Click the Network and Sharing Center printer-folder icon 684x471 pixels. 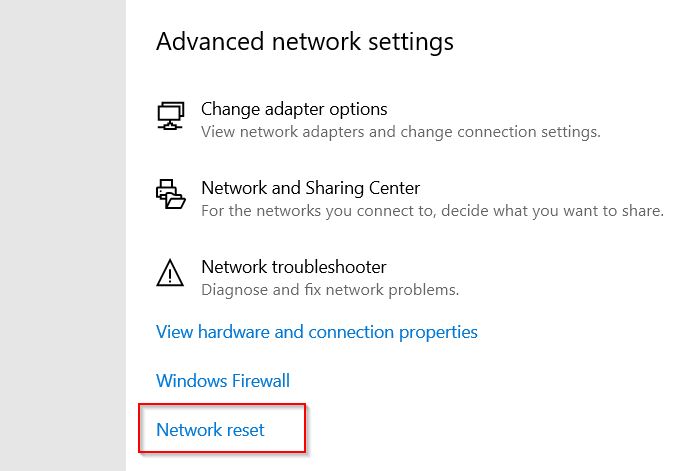coord(171,194)
